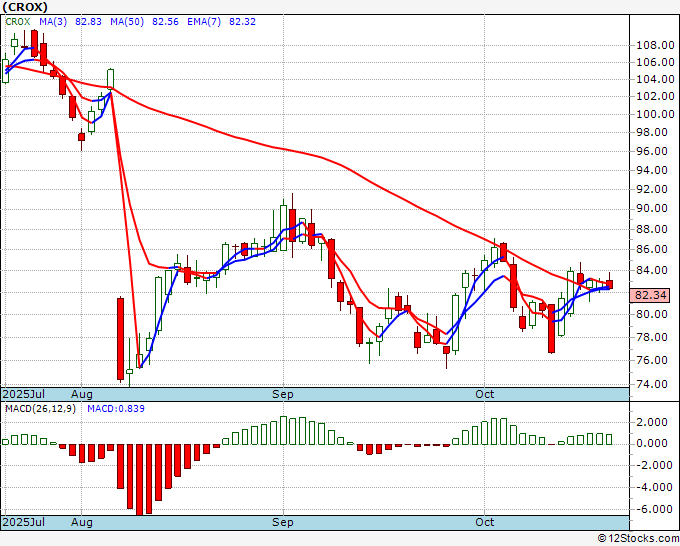Click the 108.00 price axis label
This screenshot has width=680, height=546.
click(x=655, y=45)
